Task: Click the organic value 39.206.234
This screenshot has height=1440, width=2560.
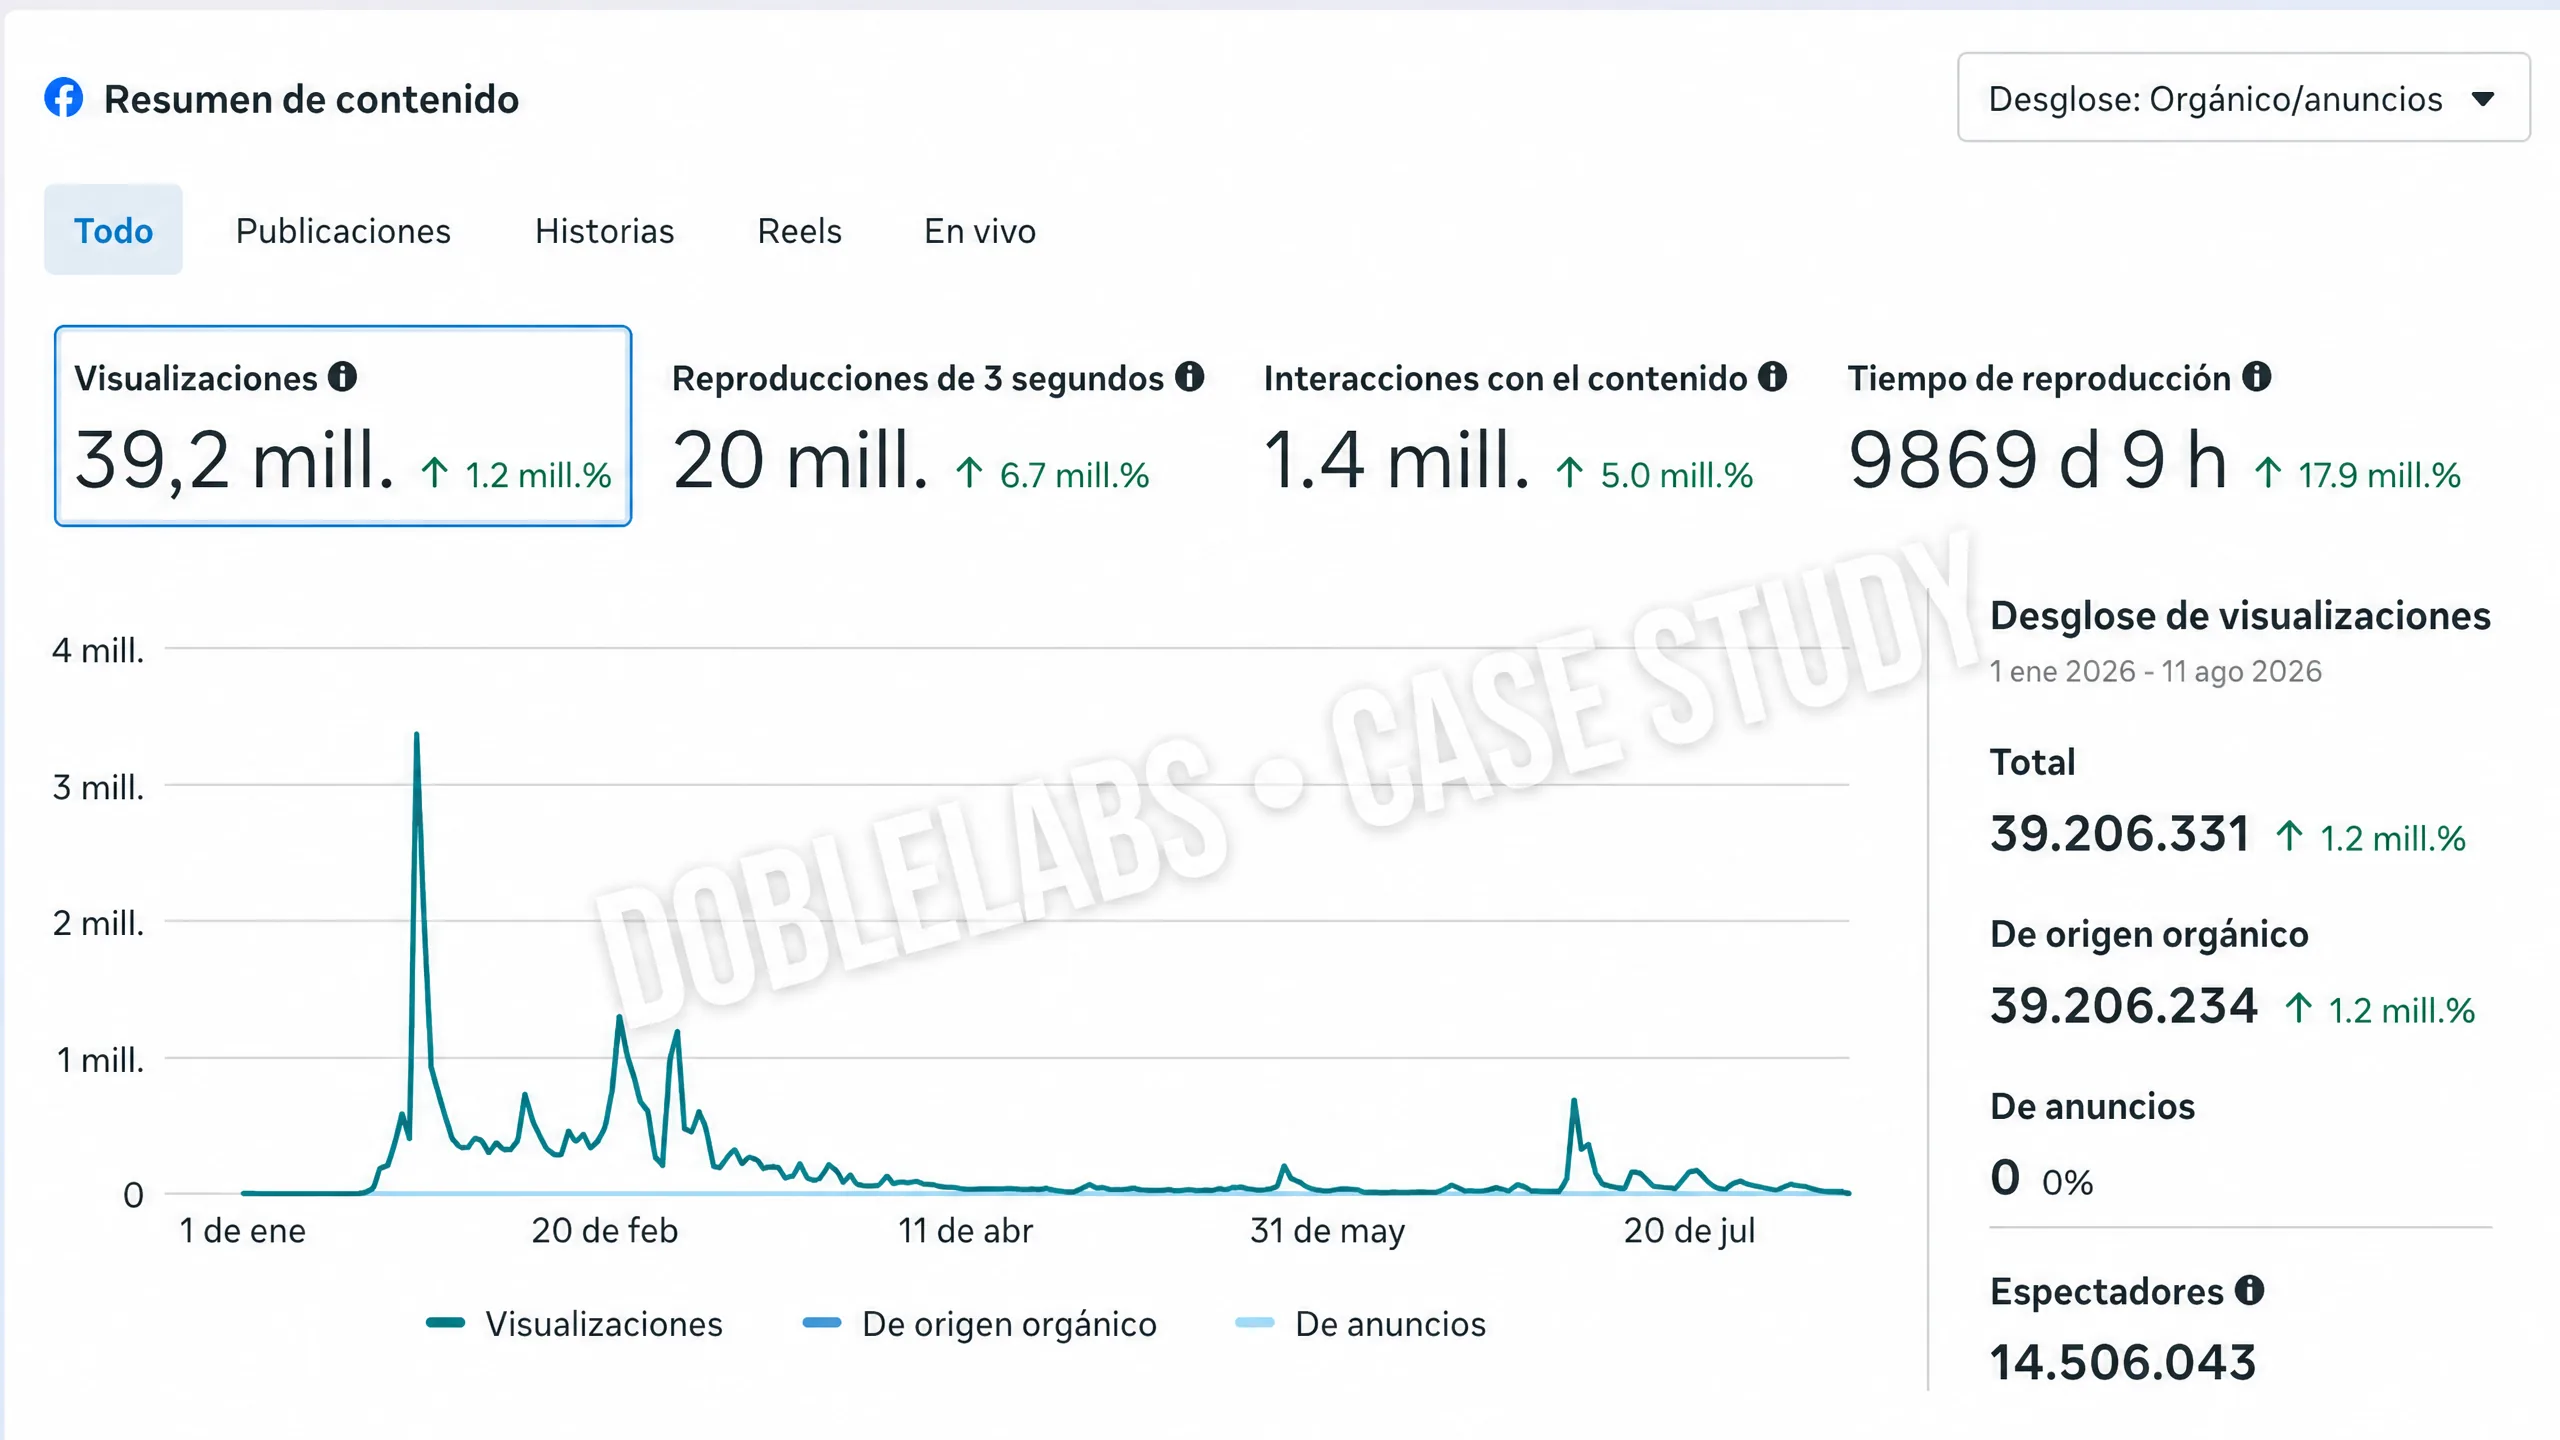Action: [2124, 1006]
